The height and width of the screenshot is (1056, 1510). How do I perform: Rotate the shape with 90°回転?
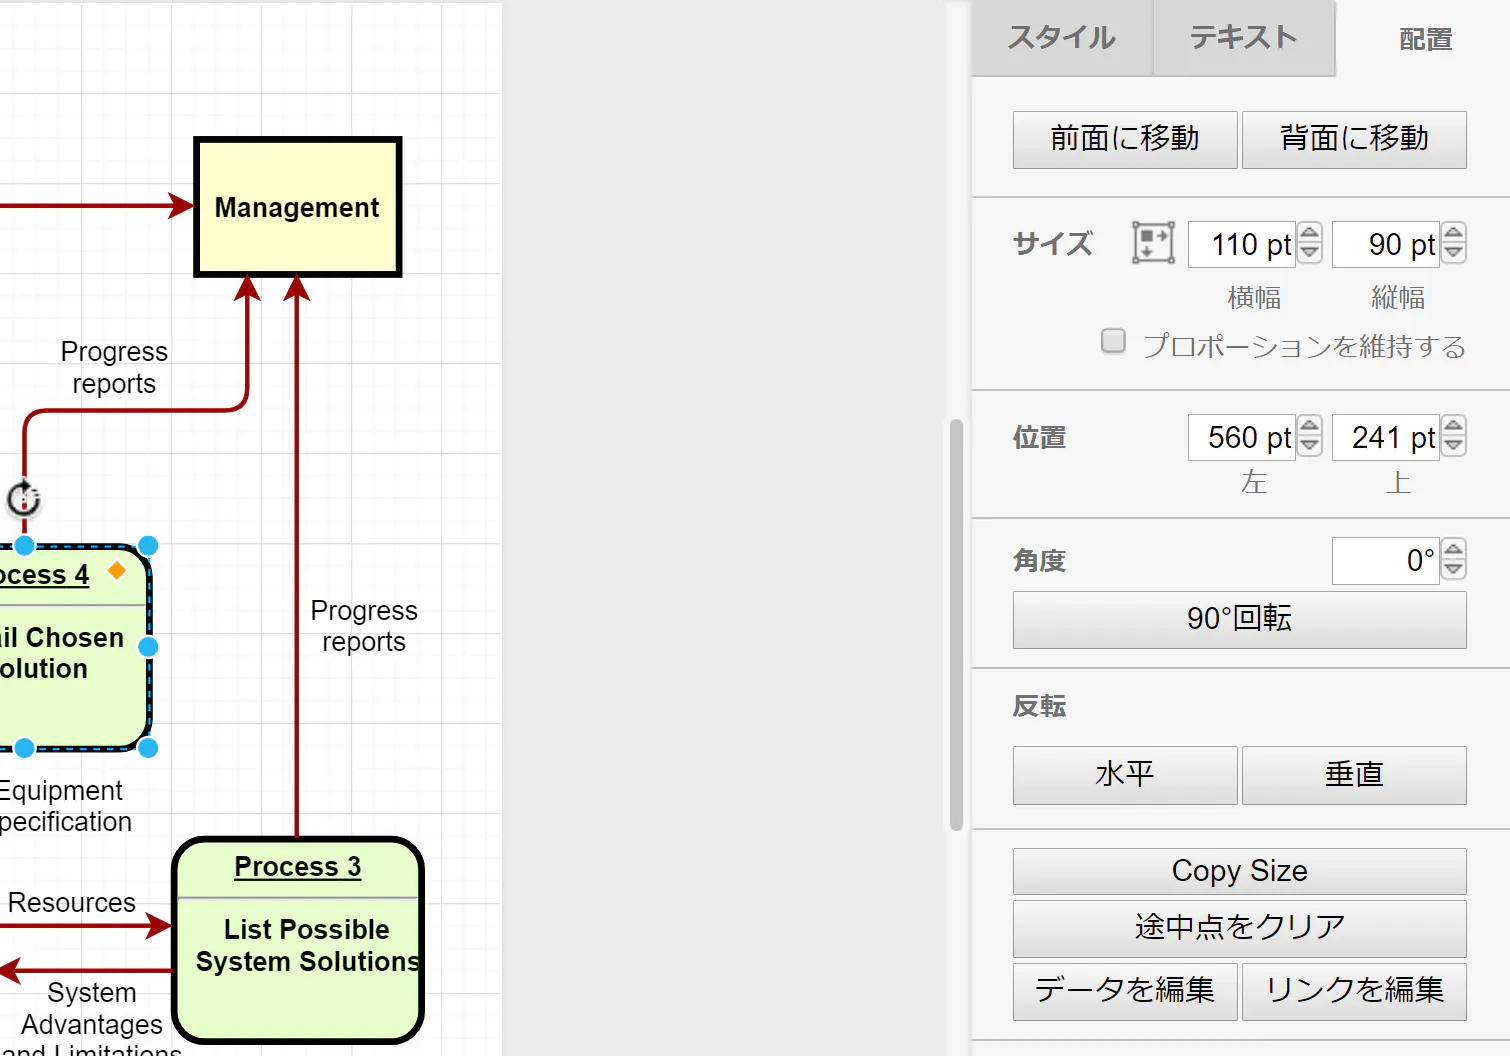(x=1240, y=619)
